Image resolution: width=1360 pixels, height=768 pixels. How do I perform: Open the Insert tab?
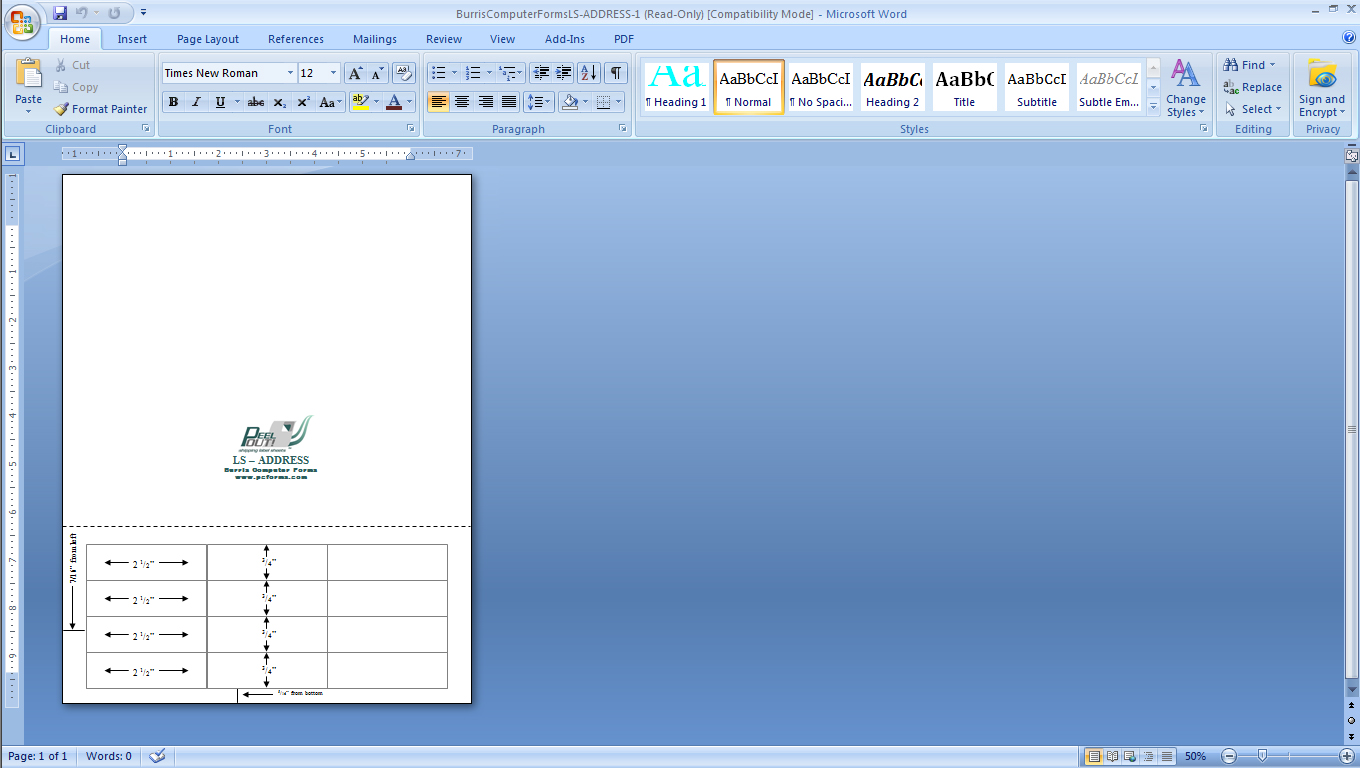(132, 39)
